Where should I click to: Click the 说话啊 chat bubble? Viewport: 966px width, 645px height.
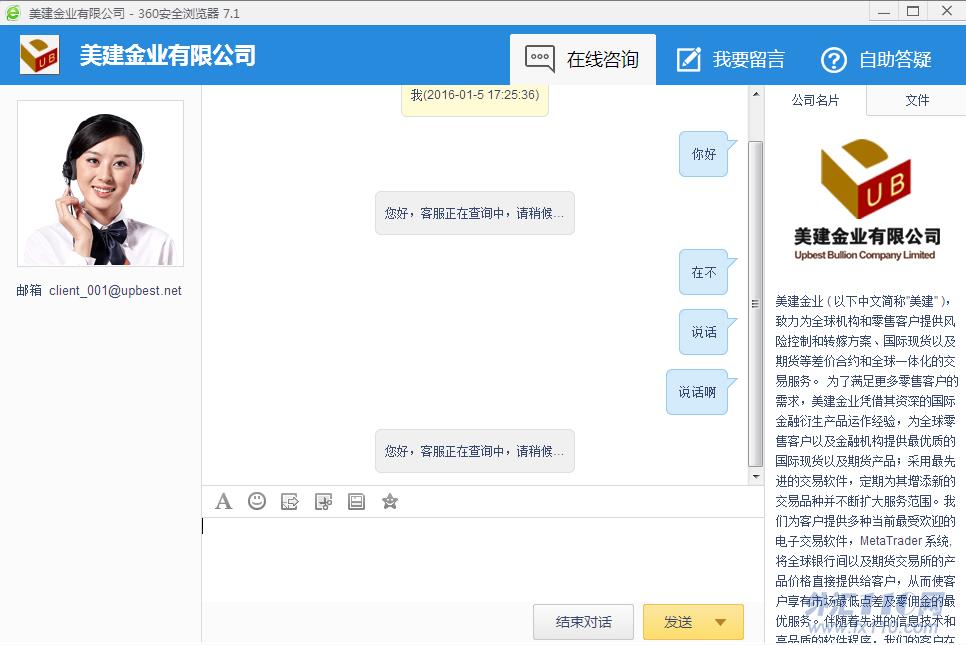(697, 392)
